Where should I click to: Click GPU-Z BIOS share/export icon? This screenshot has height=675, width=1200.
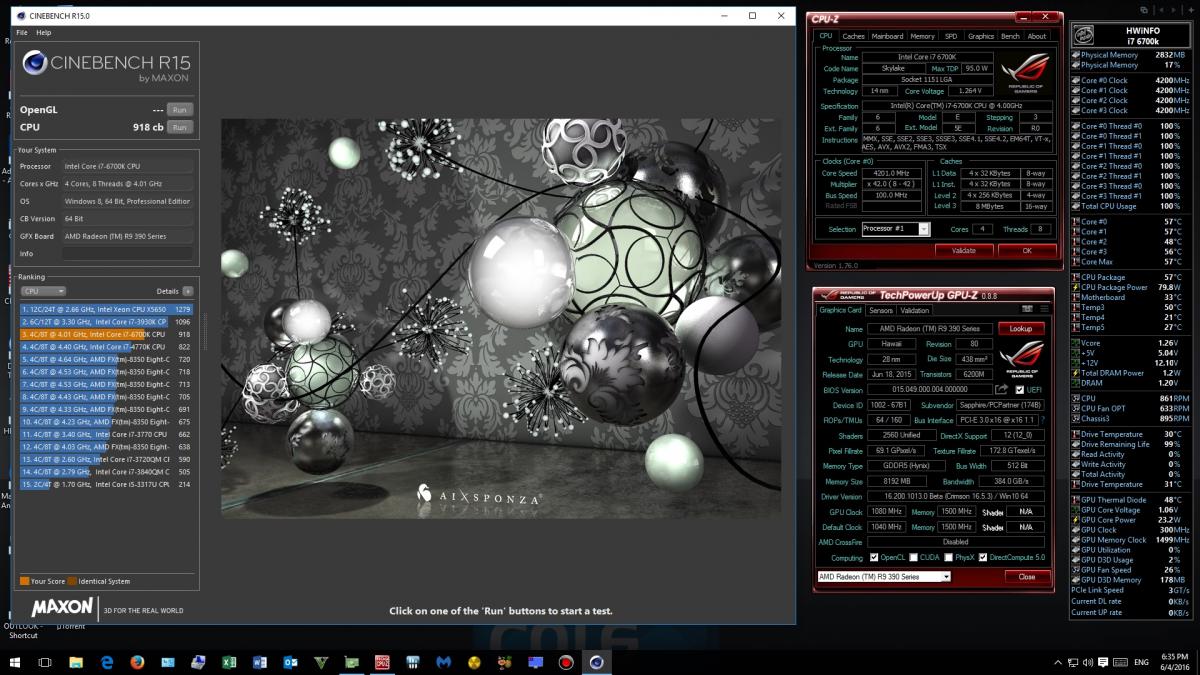point(1002,390)
